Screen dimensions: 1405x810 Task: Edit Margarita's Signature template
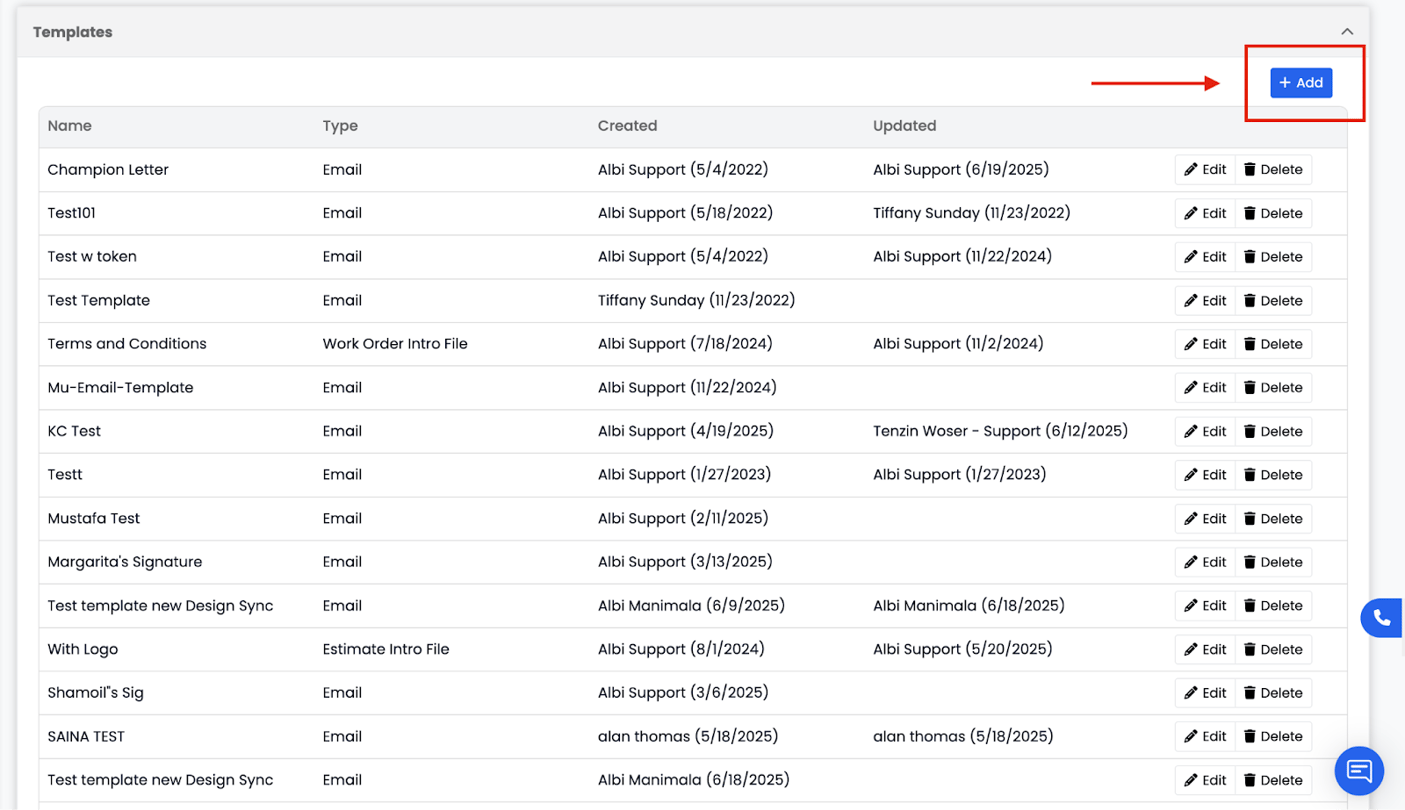coord(1205,562)
